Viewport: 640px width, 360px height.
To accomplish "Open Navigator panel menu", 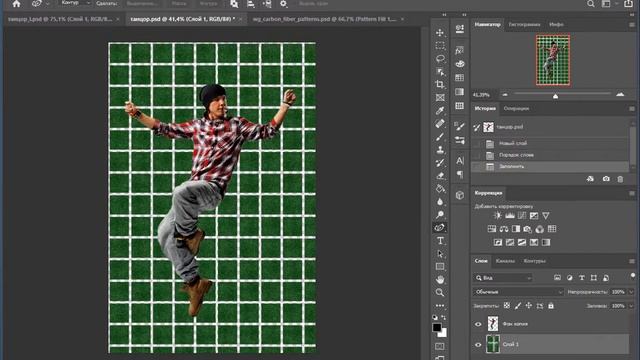I will click(631, 24).
